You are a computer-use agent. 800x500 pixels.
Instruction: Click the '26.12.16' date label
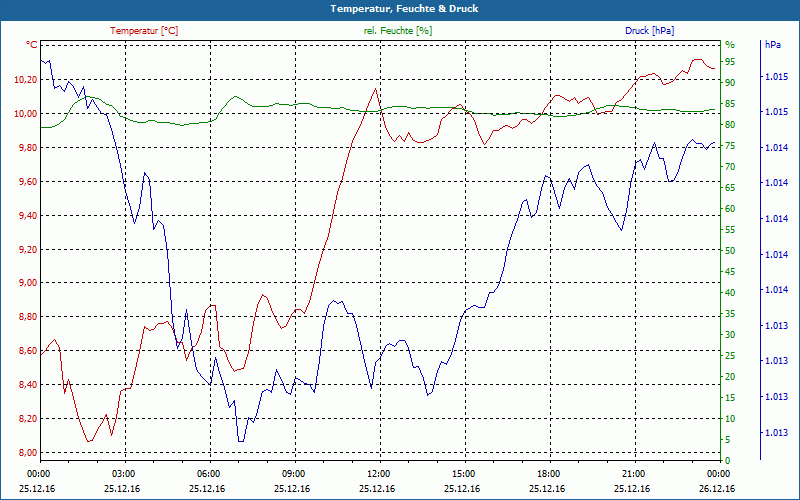pyautogui.click(x=718, y=488)
